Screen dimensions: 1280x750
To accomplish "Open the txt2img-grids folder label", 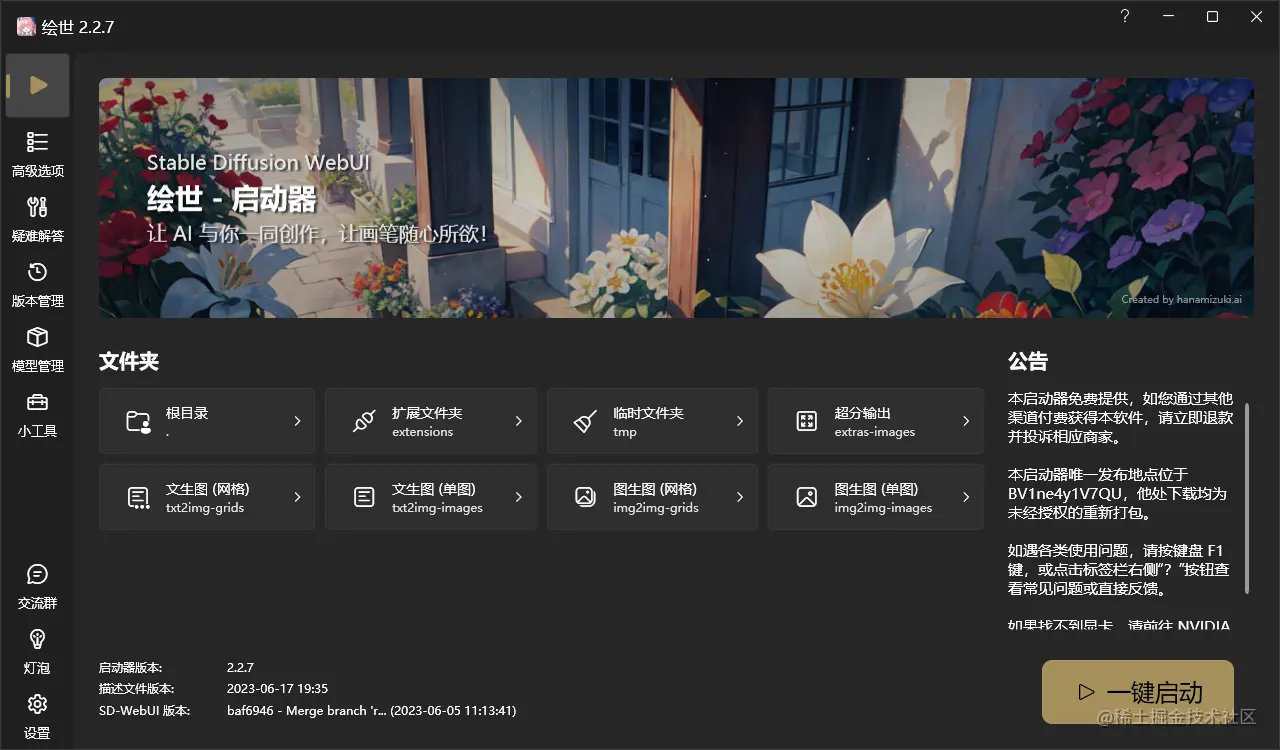I will click(x=205, y=508).
